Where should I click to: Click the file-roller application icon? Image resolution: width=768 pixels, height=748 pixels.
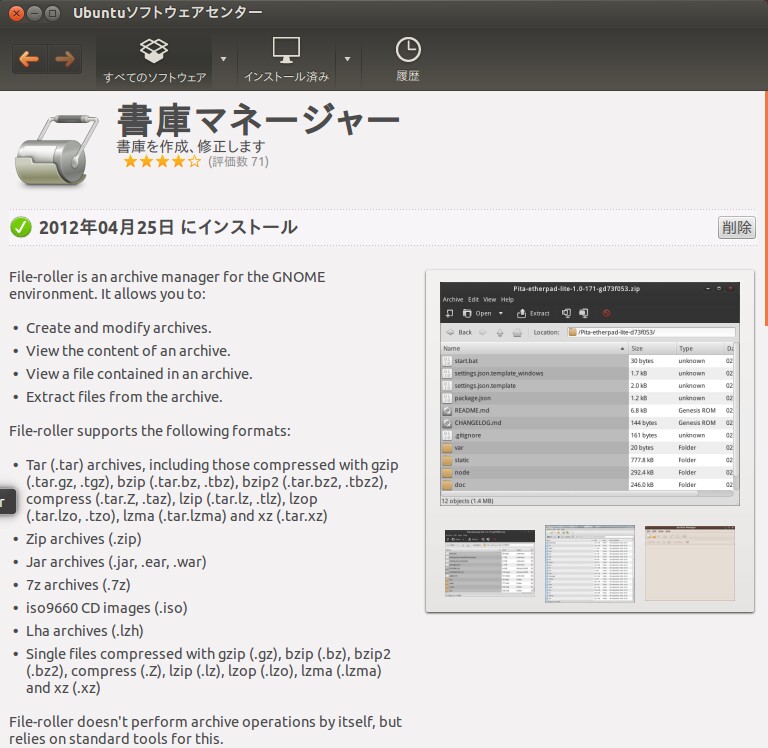click(55, 151)
